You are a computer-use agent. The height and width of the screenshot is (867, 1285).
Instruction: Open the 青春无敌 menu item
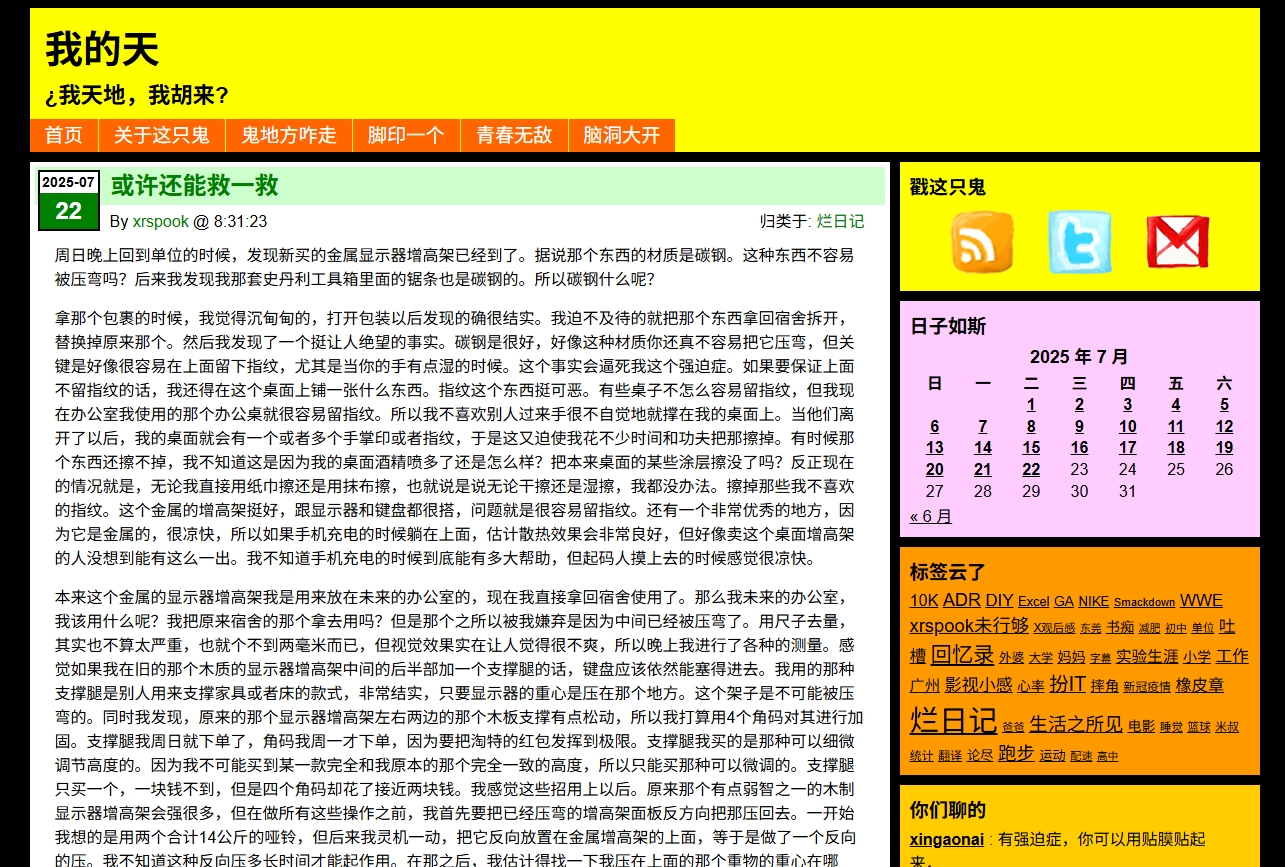tap(514, 135)
